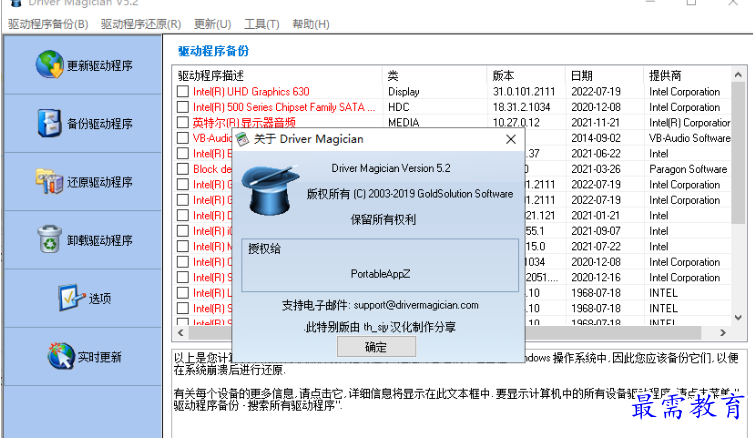
Task: Tick the checkbox in the 2020-12-16 row
Action: [182, 277]
